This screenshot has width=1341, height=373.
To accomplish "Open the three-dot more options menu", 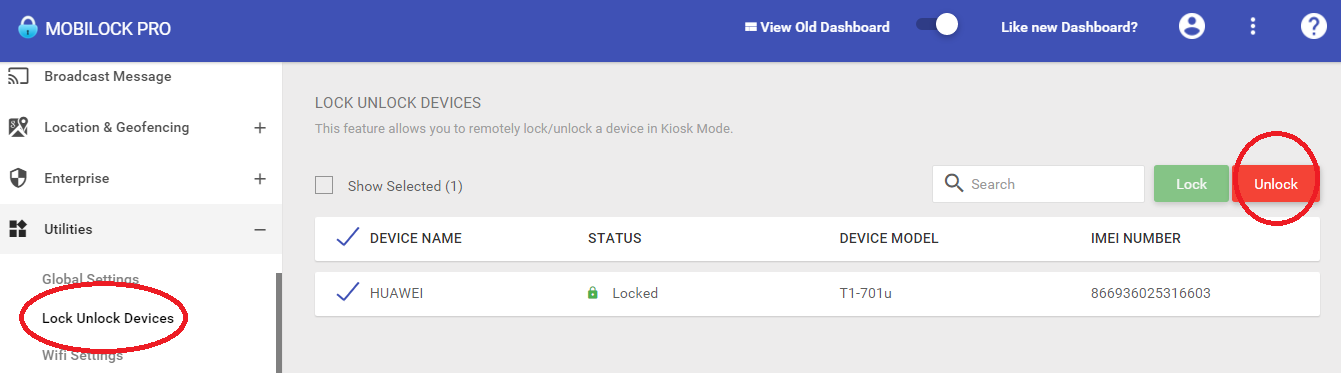I will click(1252, 27).
